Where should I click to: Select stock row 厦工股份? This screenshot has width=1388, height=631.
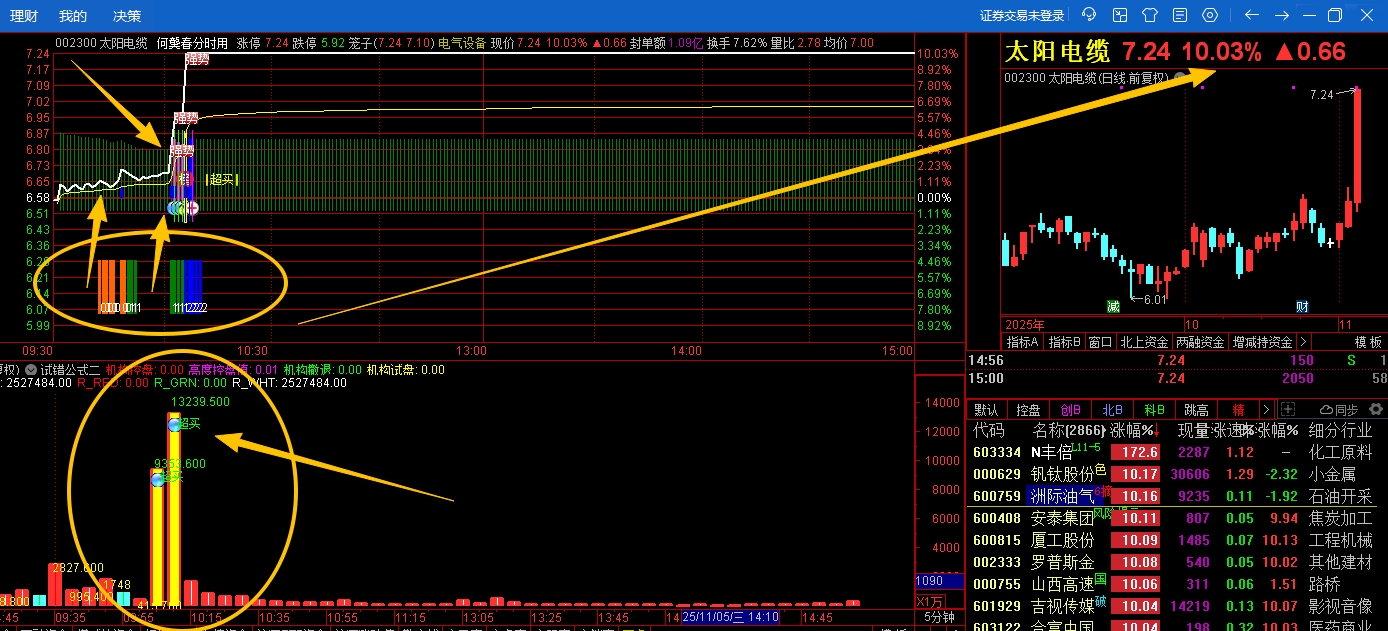click(x=1178, y=541)
